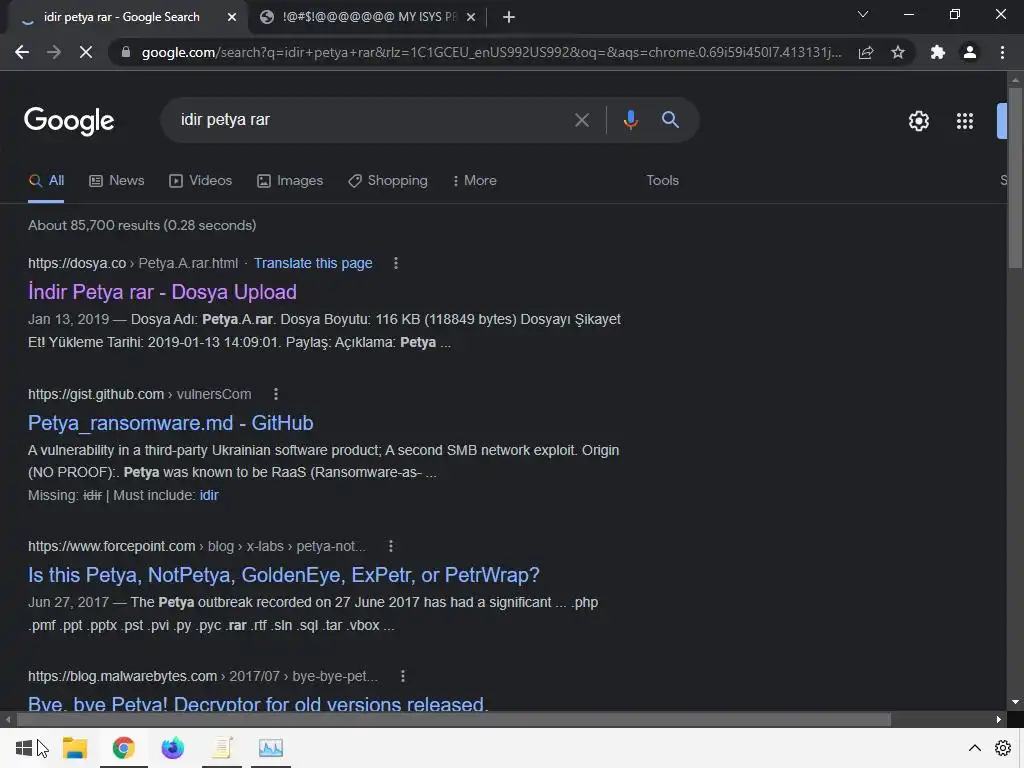Open the Extensions puzzle icon
Viewport: 1024px width, 768px height.
938,52
